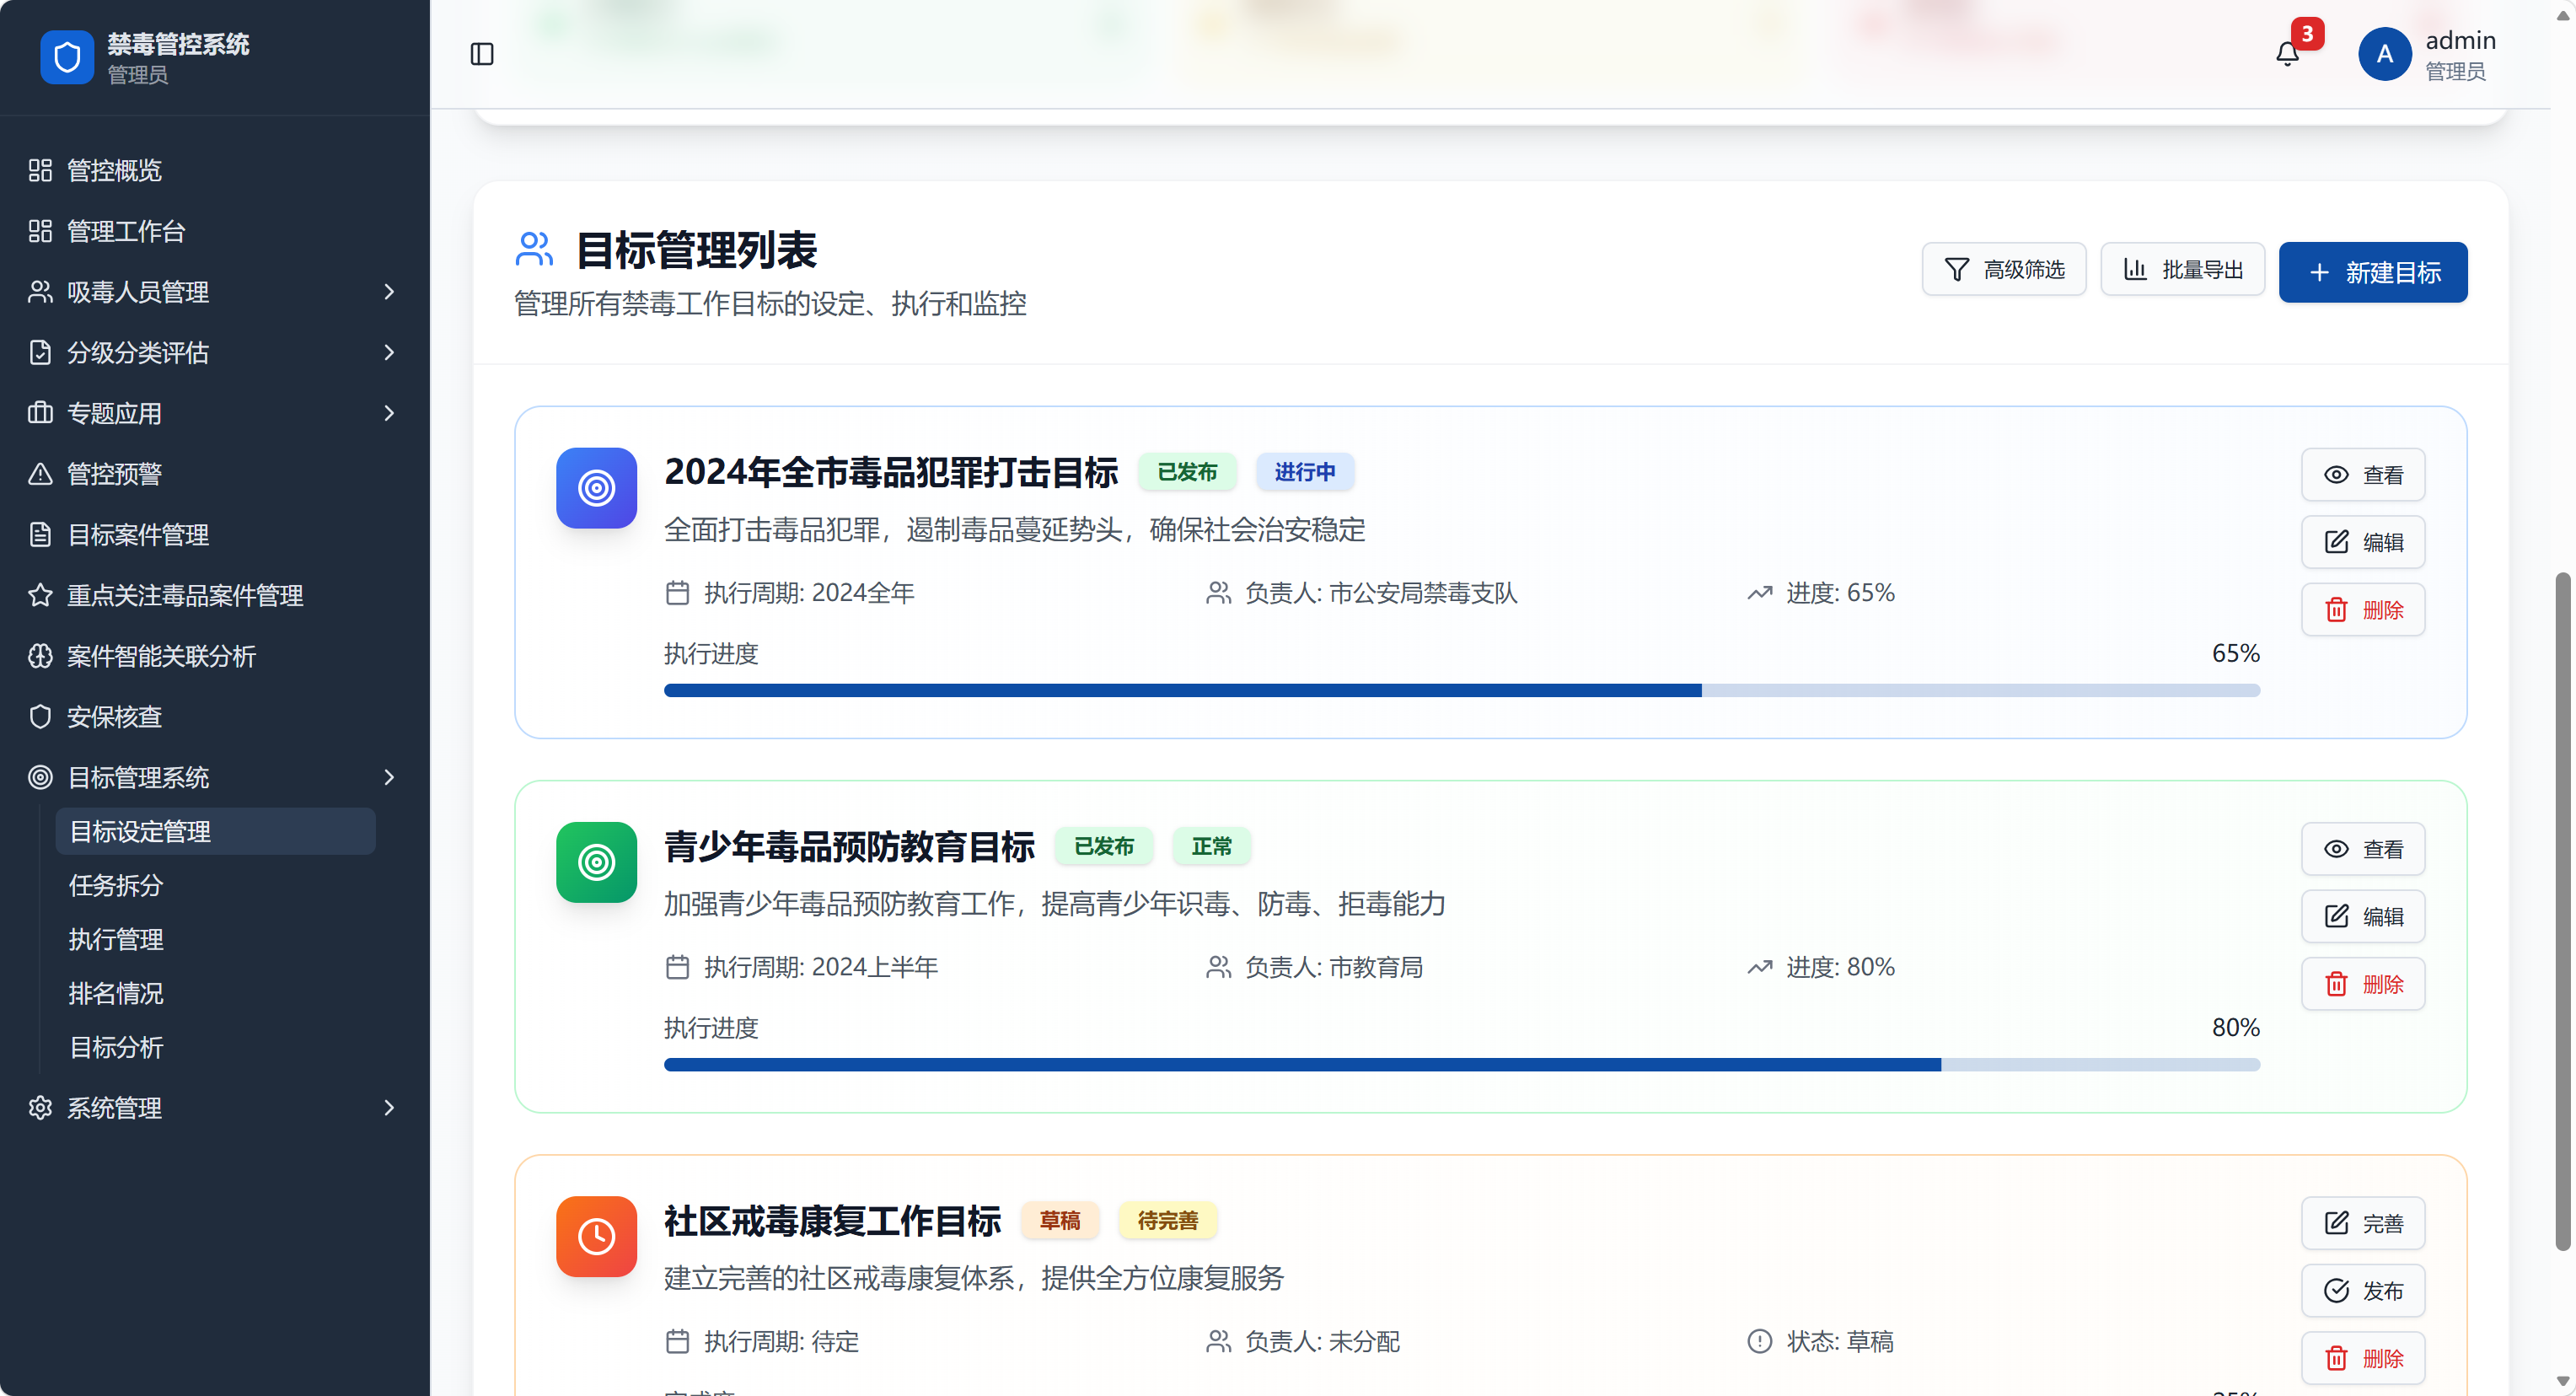Expand the 分级分类评估 chevron
Image resolution: width=2576 pixels, height=1396 pixels.
[x=389, y=352]
